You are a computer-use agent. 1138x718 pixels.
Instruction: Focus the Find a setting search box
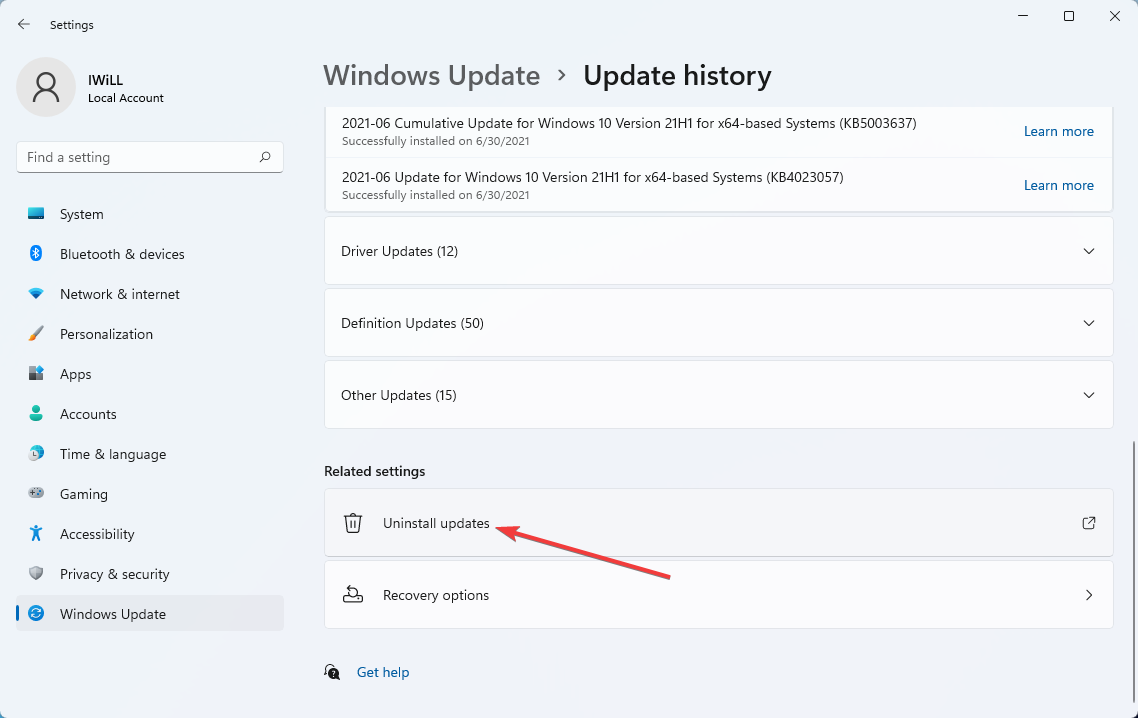click(x=138, y=157)
